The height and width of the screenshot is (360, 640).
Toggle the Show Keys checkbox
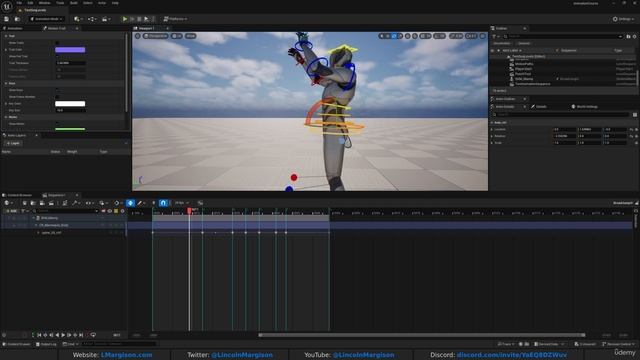coord(57,90)
